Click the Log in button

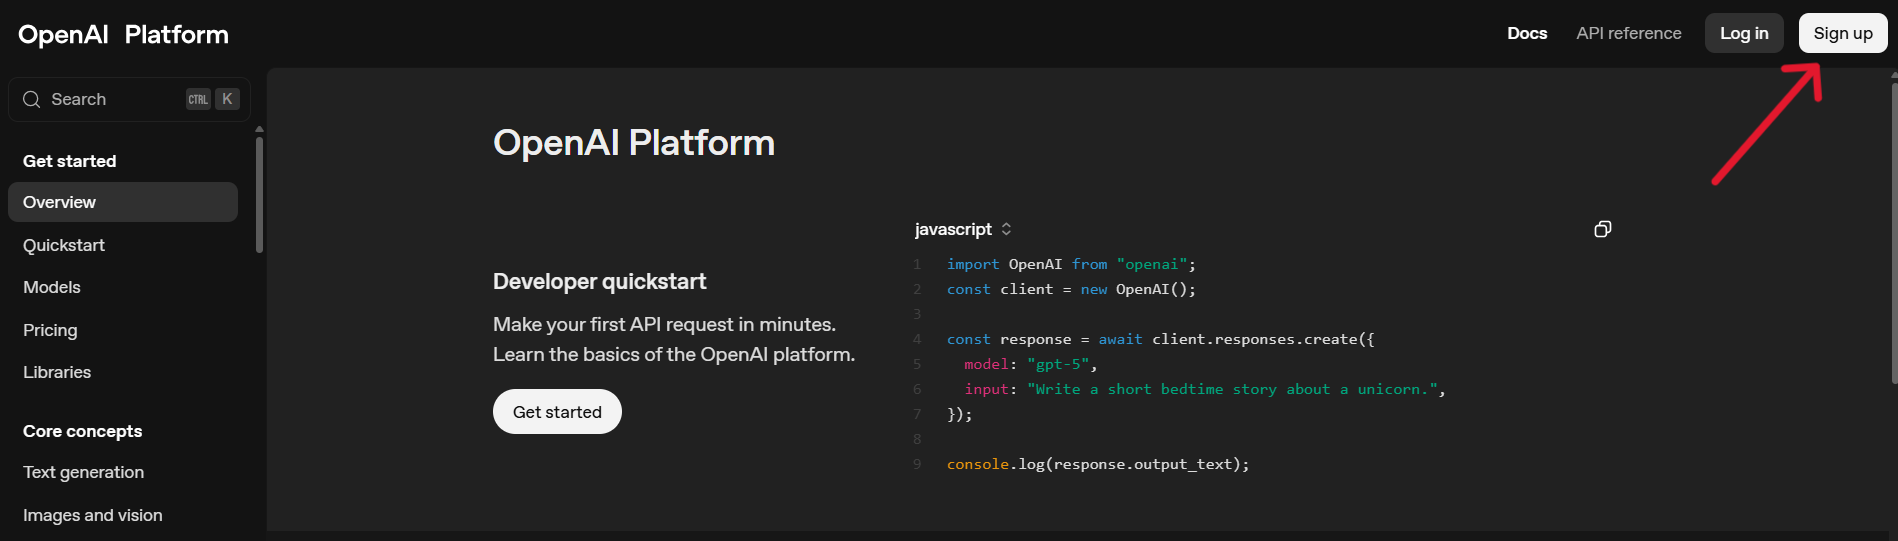[x=1743, y=33]
